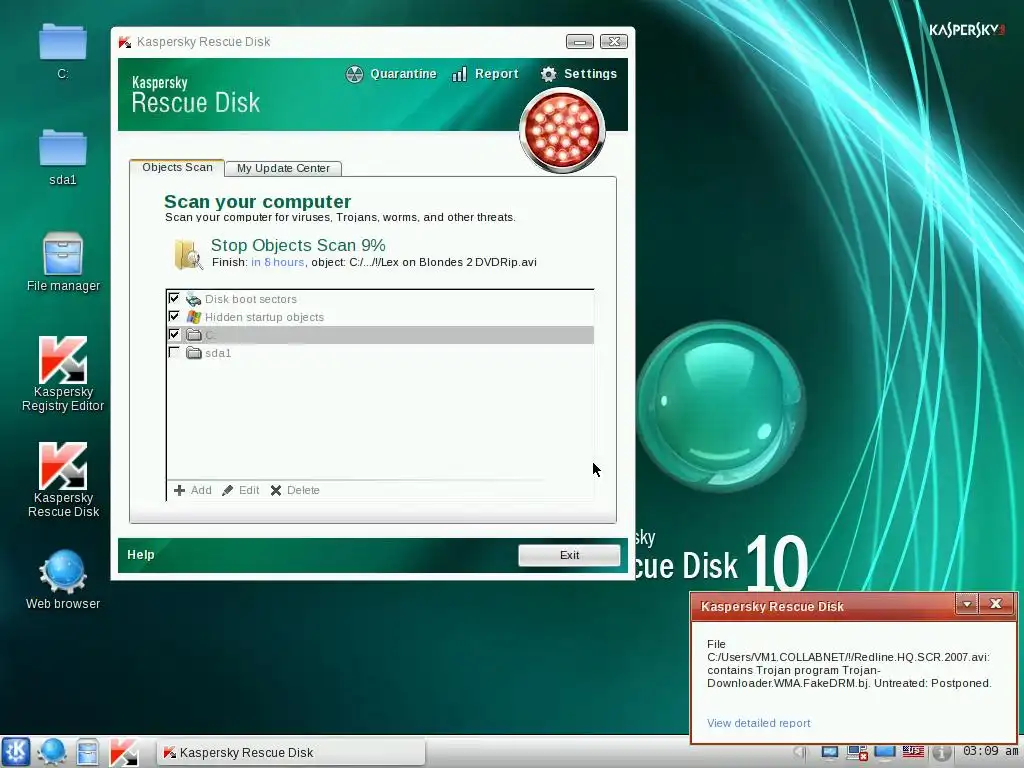Click the taskbar Kaspersky launcher icon
The image size is (1024, 768).
[123, 752]
